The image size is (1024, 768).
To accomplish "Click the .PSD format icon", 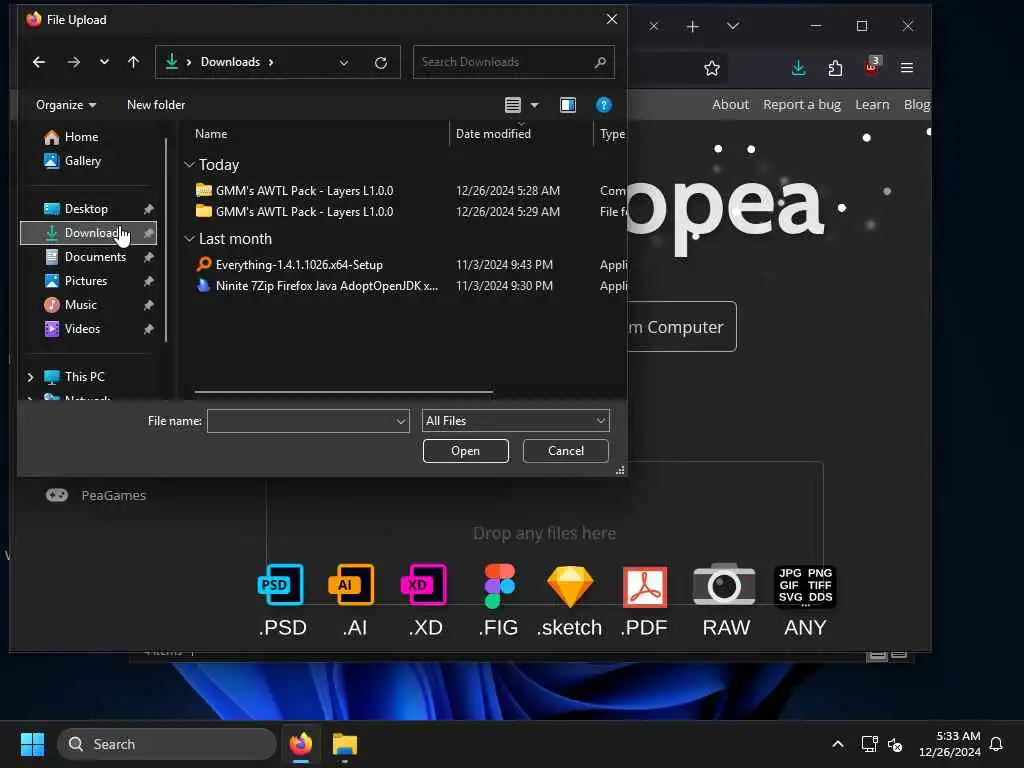I will 281,585.
